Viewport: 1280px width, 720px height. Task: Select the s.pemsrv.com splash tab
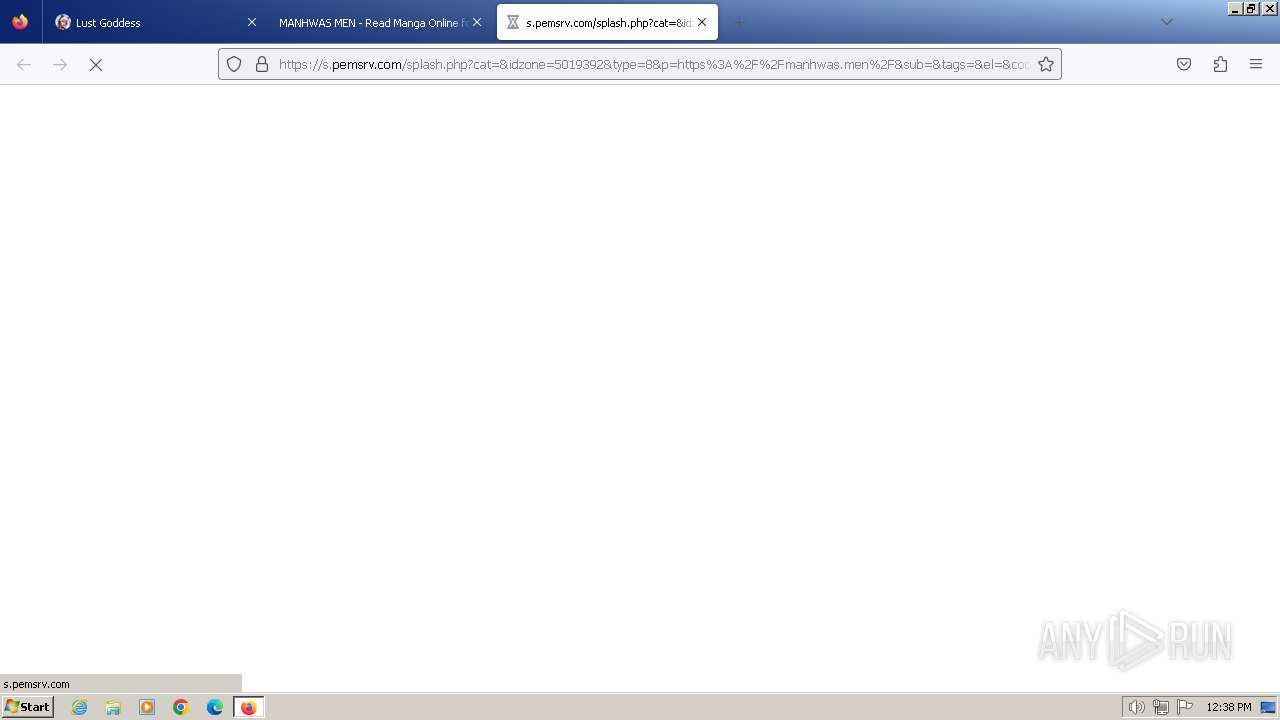pos(607,22)
